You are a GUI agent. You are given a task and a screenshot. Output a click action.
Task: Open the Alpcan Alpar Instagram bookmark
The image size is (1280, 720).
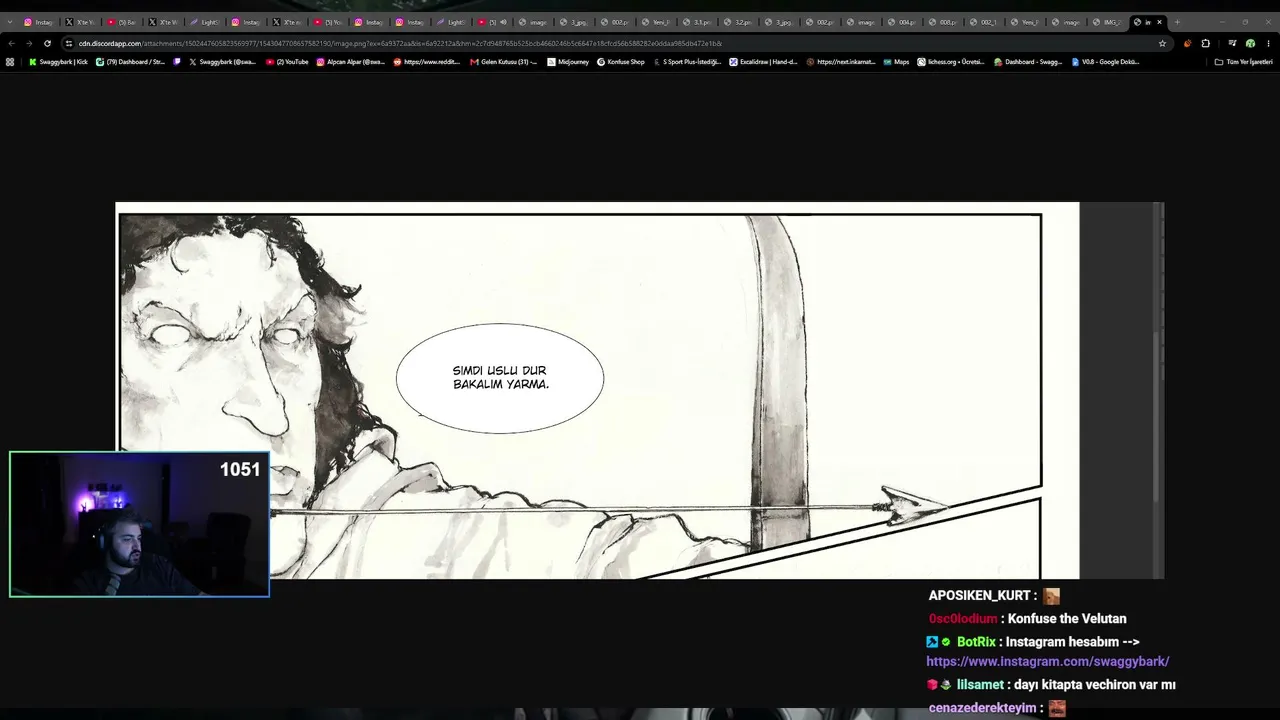coord(350,62)
